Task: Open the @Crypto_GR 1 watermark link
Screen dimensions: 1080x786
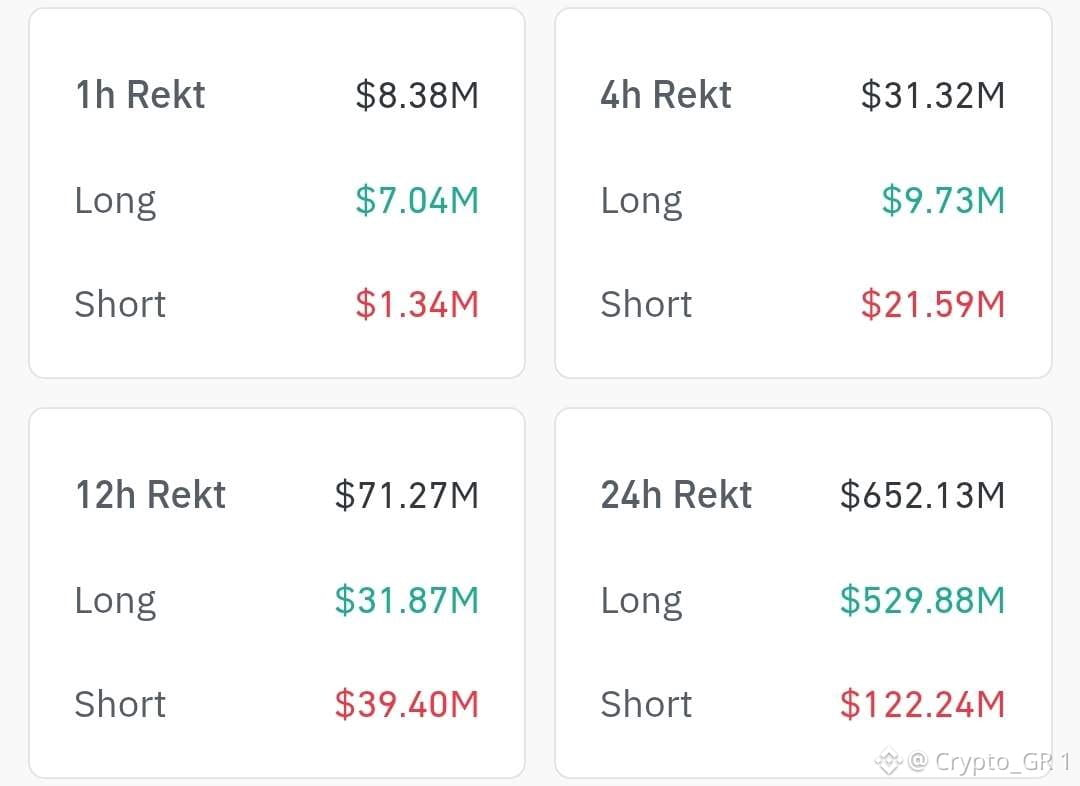Action: [988, 761]
